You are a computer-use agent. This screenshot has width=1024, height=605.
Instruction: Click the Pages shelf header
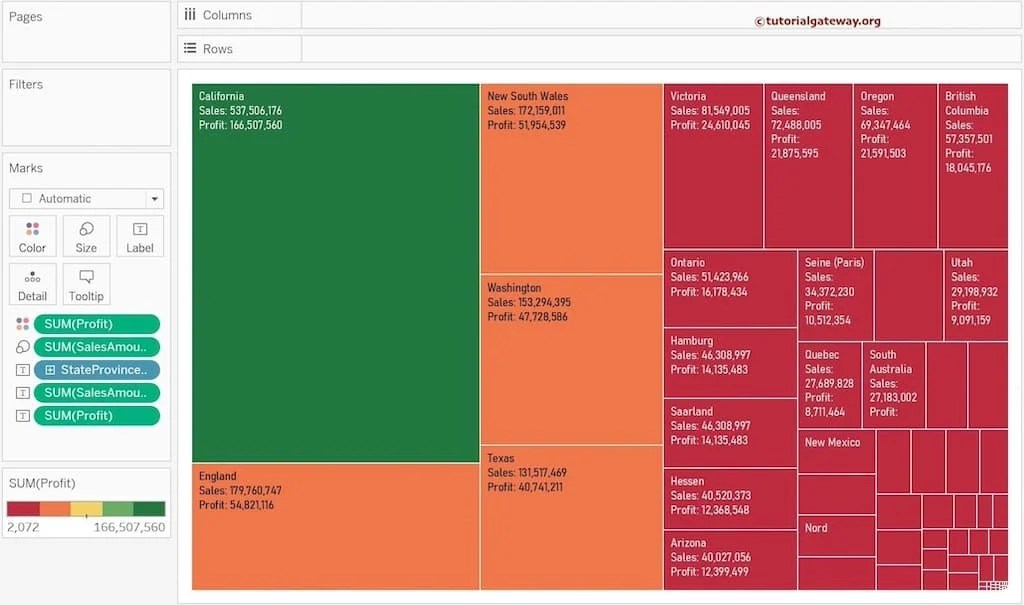click(26, 16)
